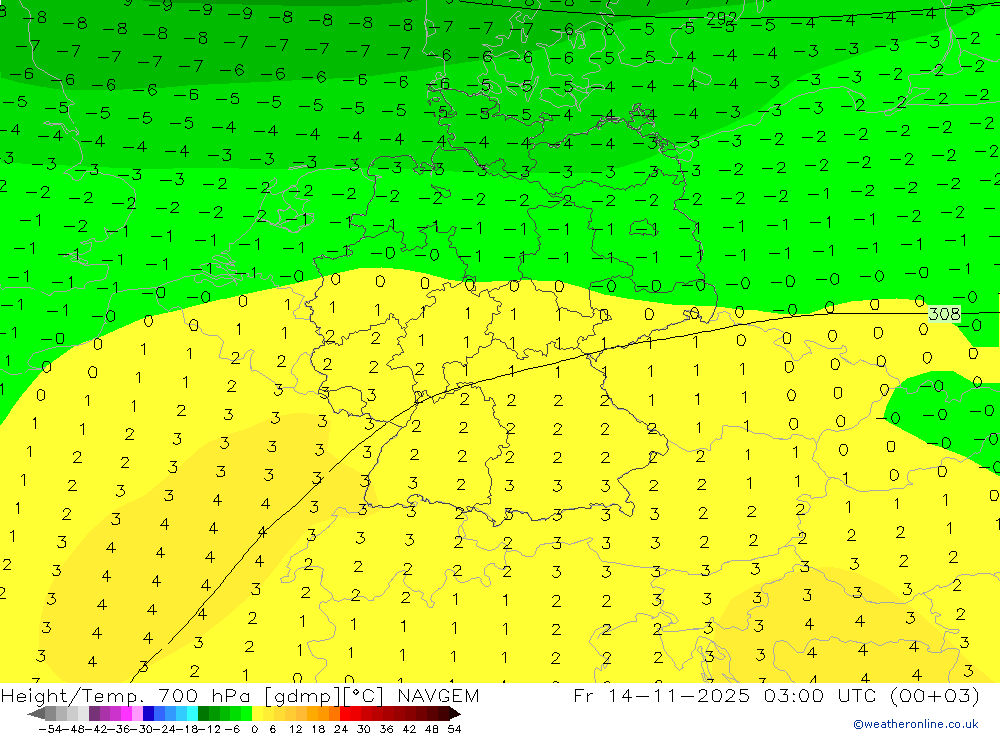The width and height of the screenshot is (1000, 733).
Task: Click the -54 tick label on the color scale
Action: pos(51,729)
